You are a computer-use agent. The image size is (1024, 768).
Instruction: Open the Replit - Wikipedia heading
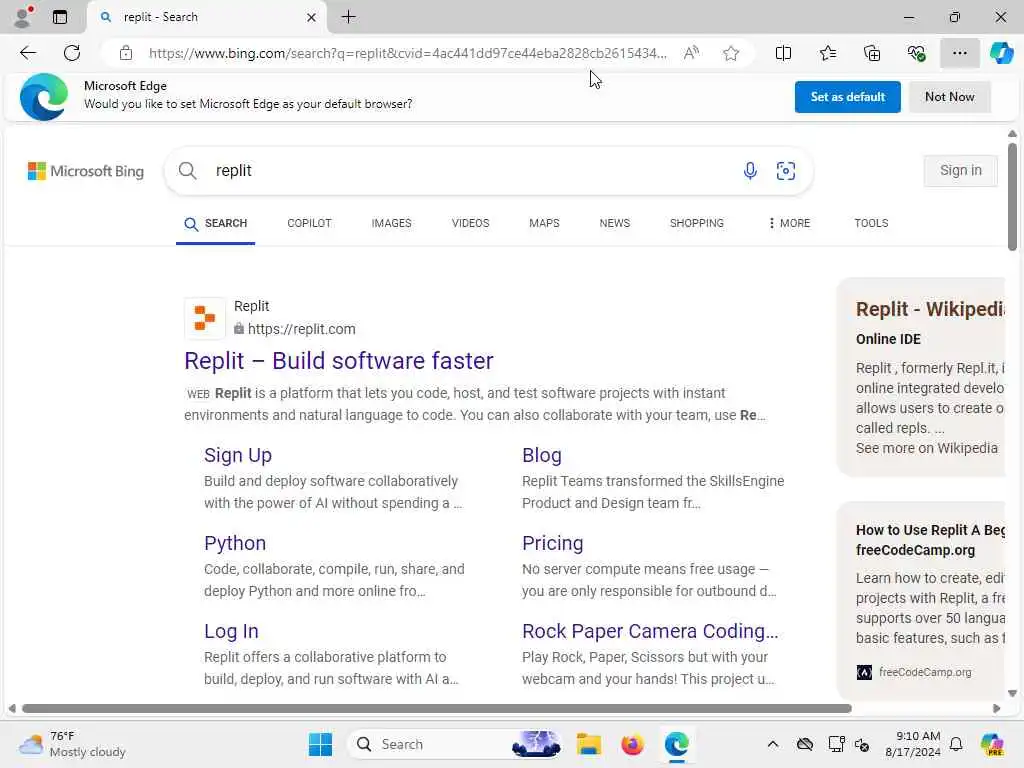930,309
